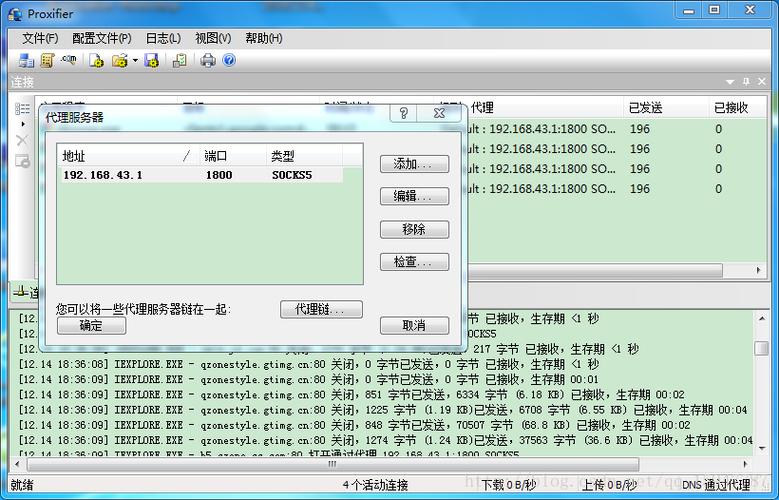The width and height of the screenshot is (779, 500).
Task: Click log line timestamped 18:36:08
Action: (x=309, y=364)
